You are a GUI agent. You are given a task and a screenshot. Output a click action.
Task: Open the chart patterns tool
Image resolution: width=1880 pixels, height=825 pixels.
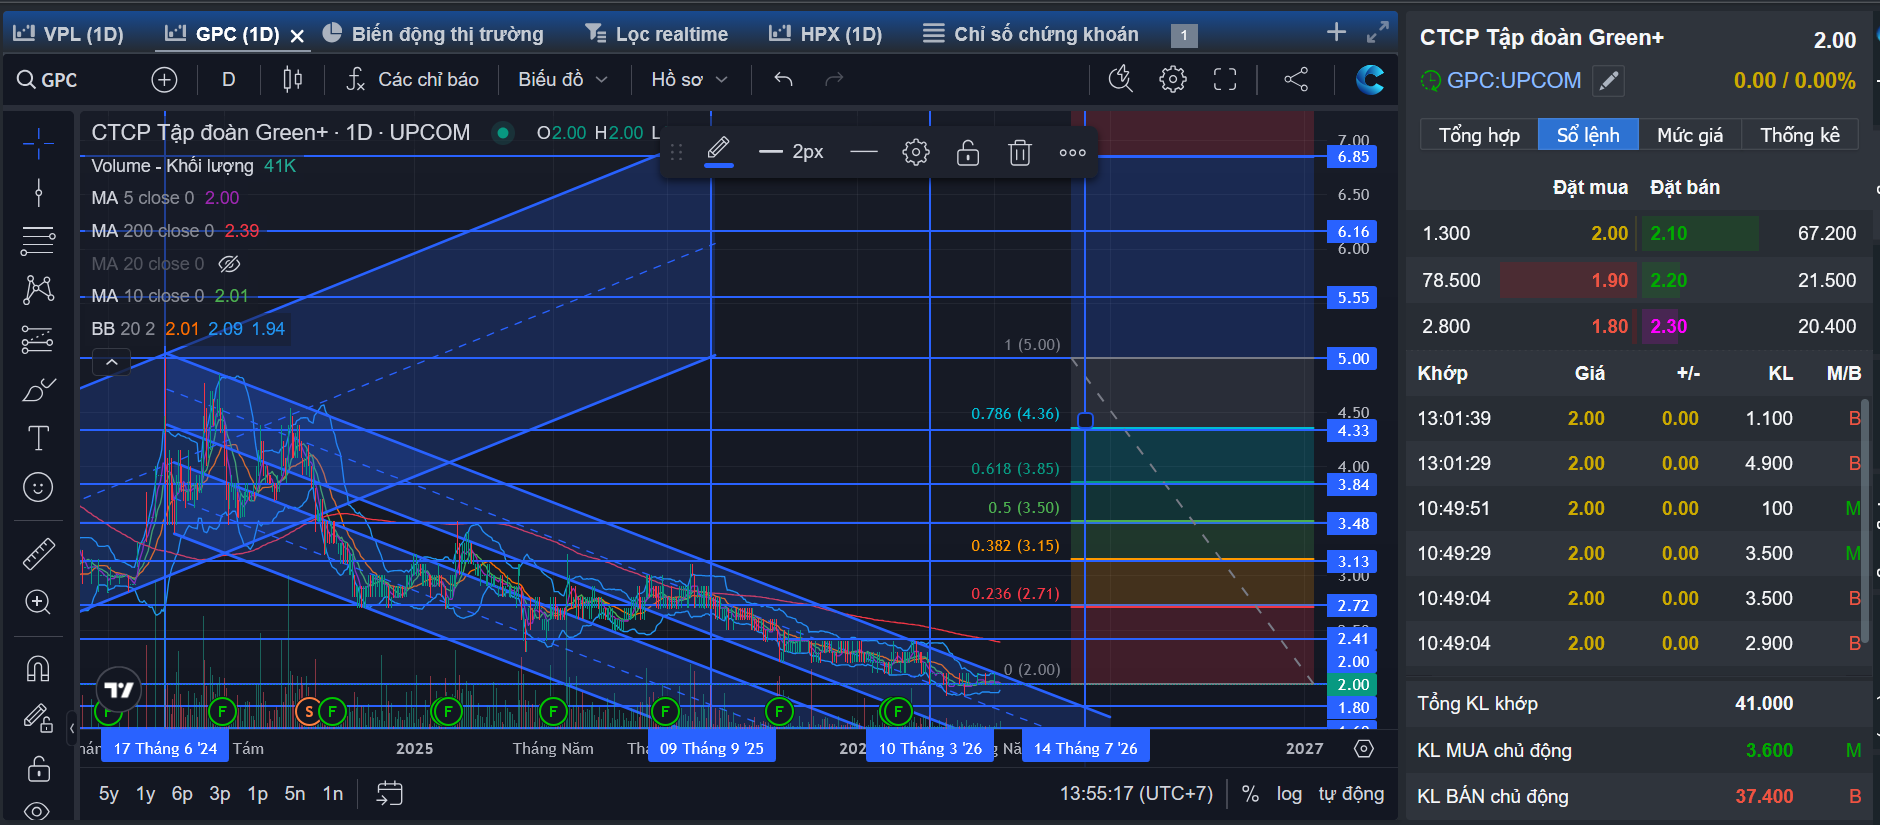(x=38, y=290)
